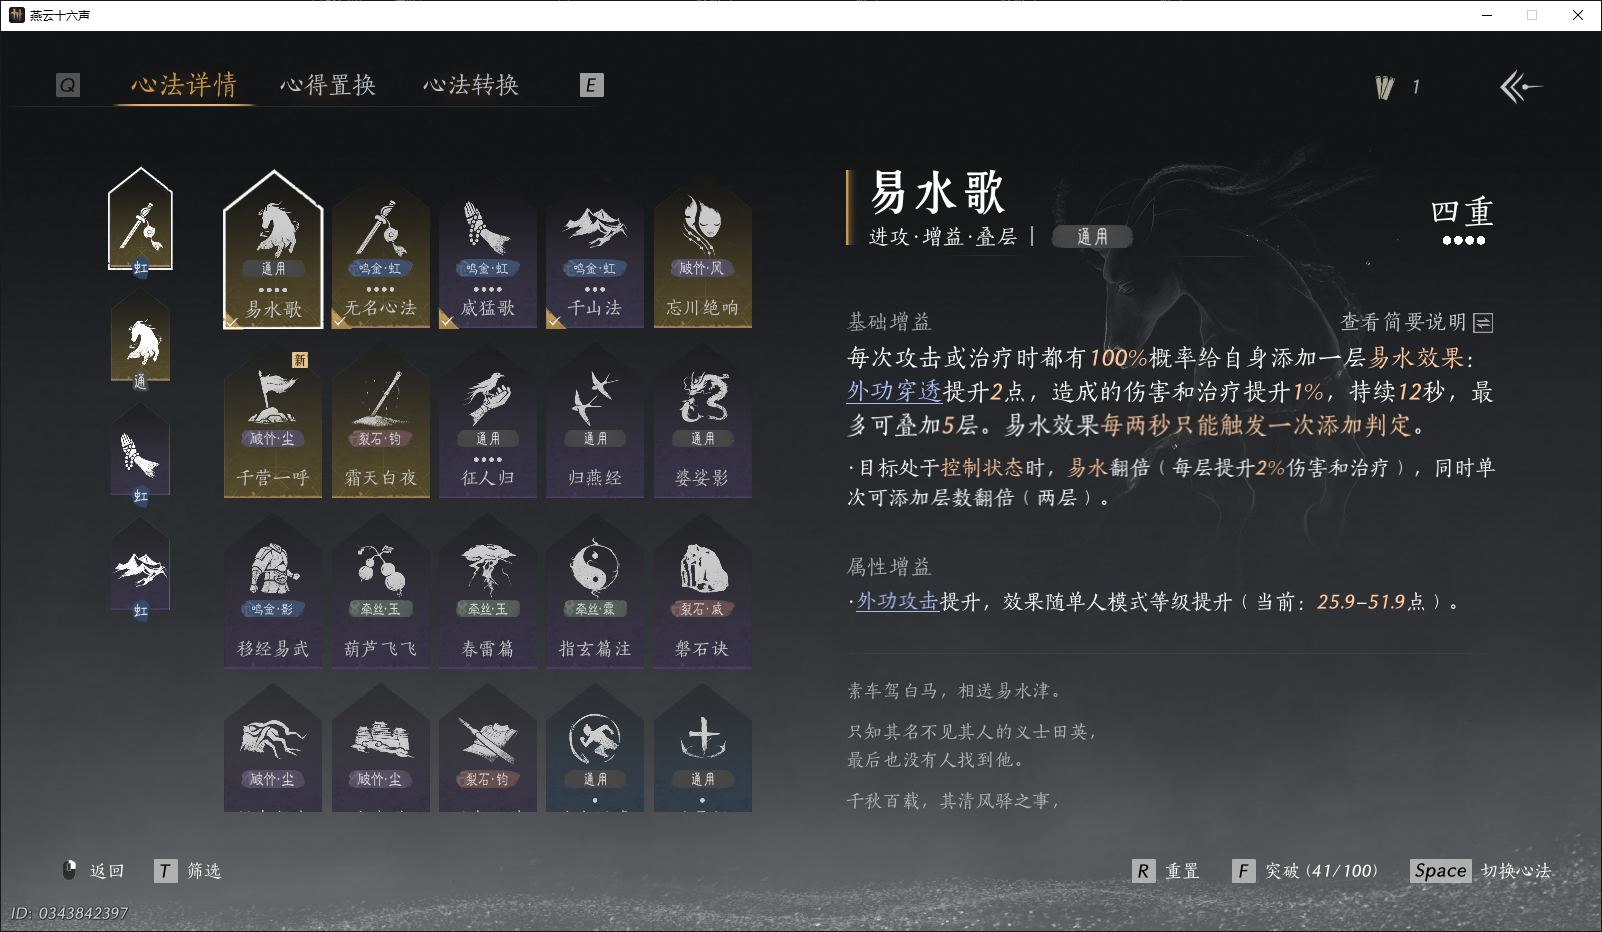Select bottom-row 通用 circular figure card
The width and height of the screenshot is (1602, 932).
(595, 750)
